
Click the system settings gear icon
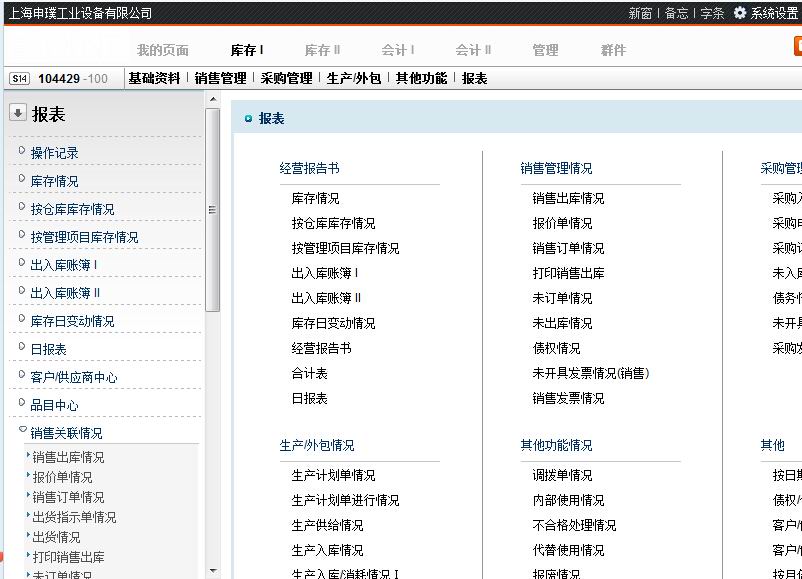click(x=740, y=13)
